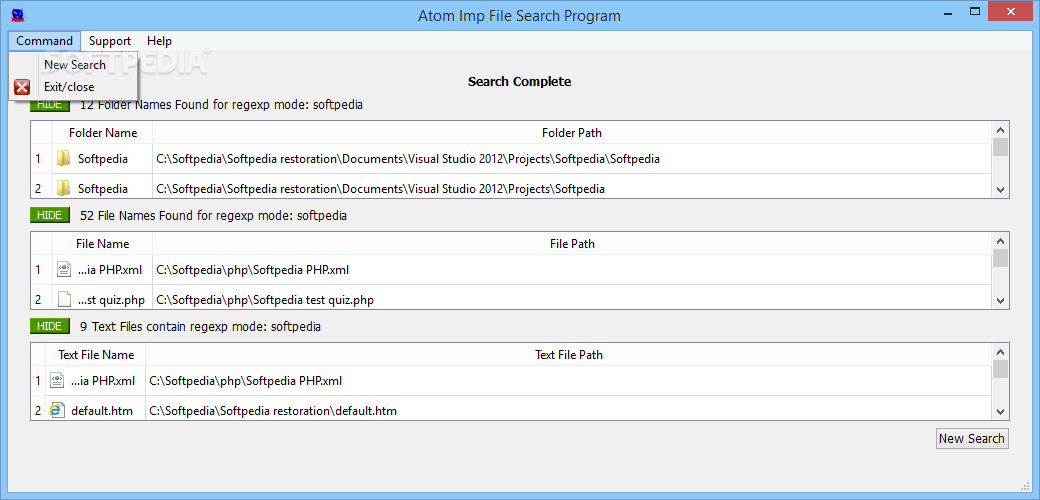Select Softpedia PHP.xml text file path
The width and height of the screenshot is (1040, 500).
pyautogui.click(x=245, y=381)
